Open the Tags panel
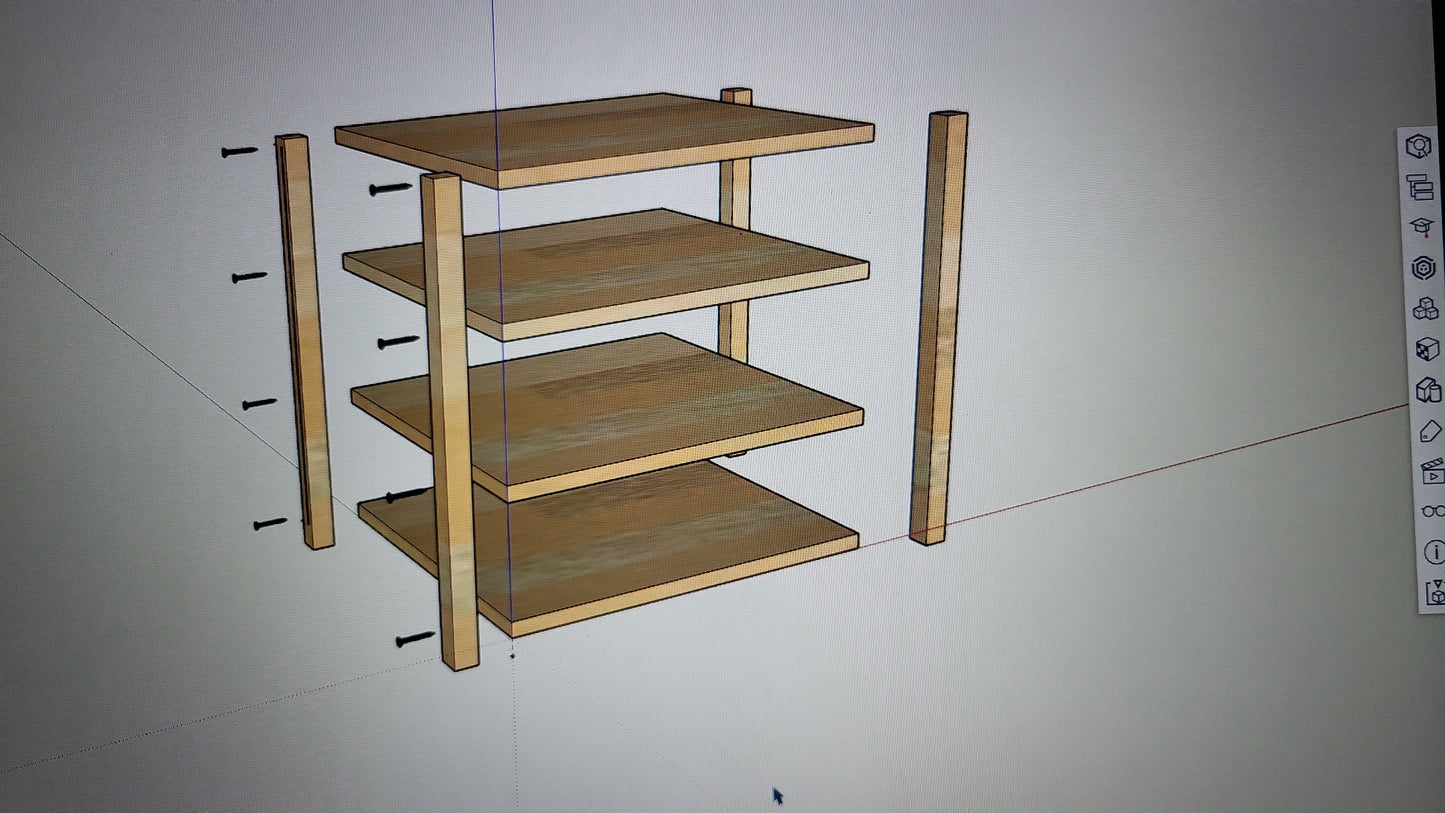Screen dimensions: 1445x813 click(1430, 431)
